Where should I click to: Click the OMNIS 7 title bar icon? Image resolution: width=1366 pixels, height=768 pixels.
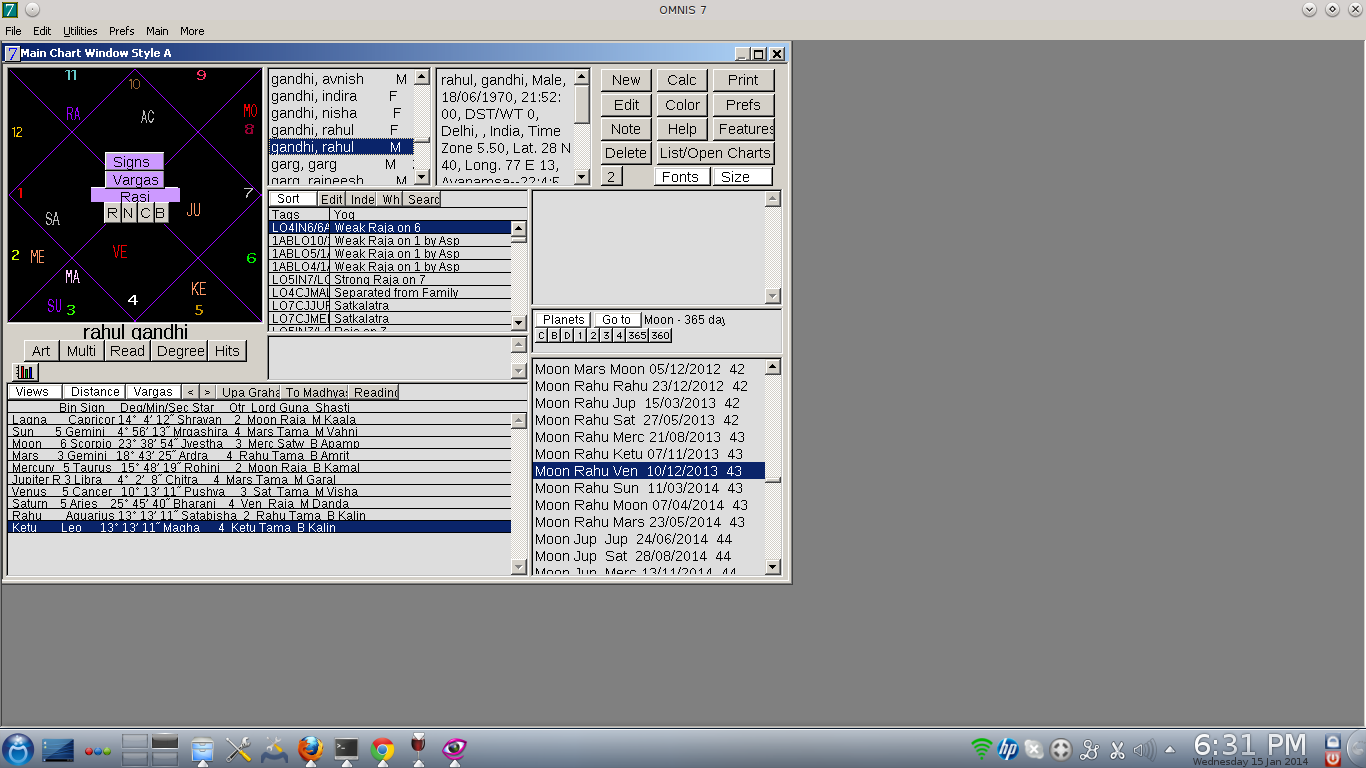10,10
